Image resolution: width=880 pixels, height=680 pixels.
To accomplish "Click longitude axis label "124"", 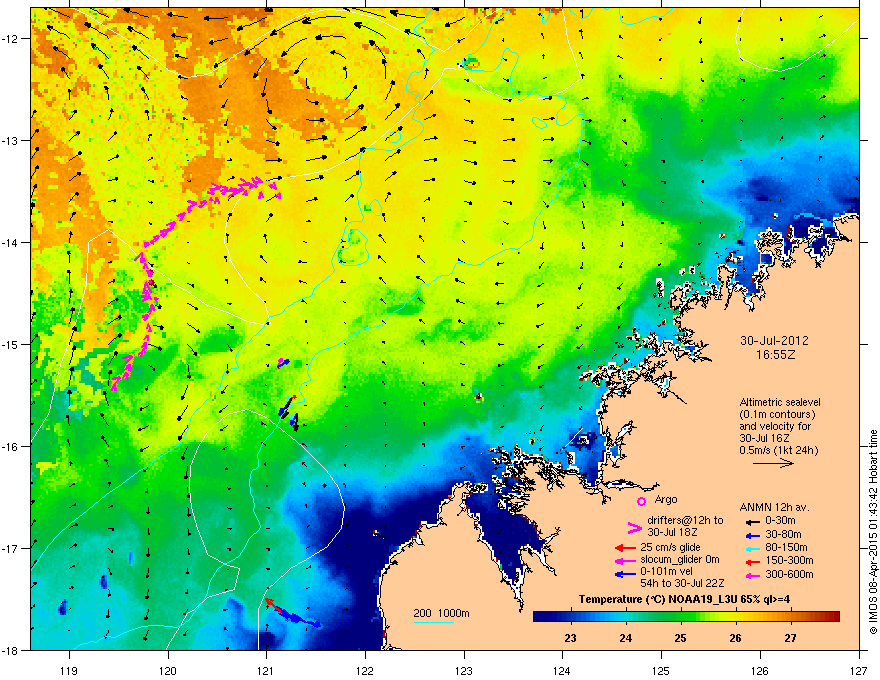I will tap(562, 670).
